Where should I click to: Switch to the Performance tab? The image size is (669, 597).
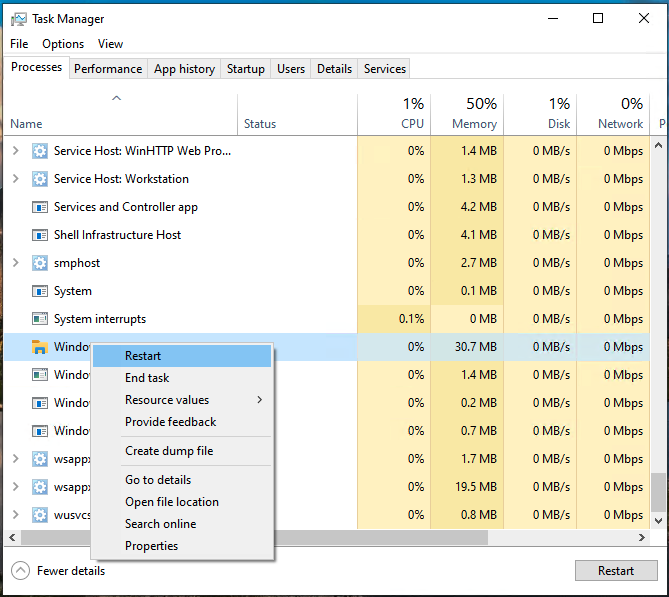coord(108,69)
